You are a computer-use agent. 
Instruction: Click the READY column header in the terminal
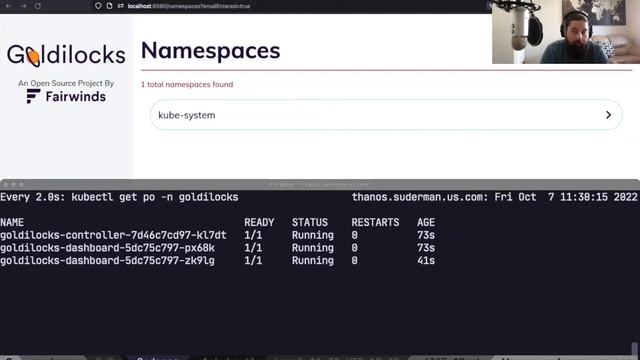tap(259, 222)
